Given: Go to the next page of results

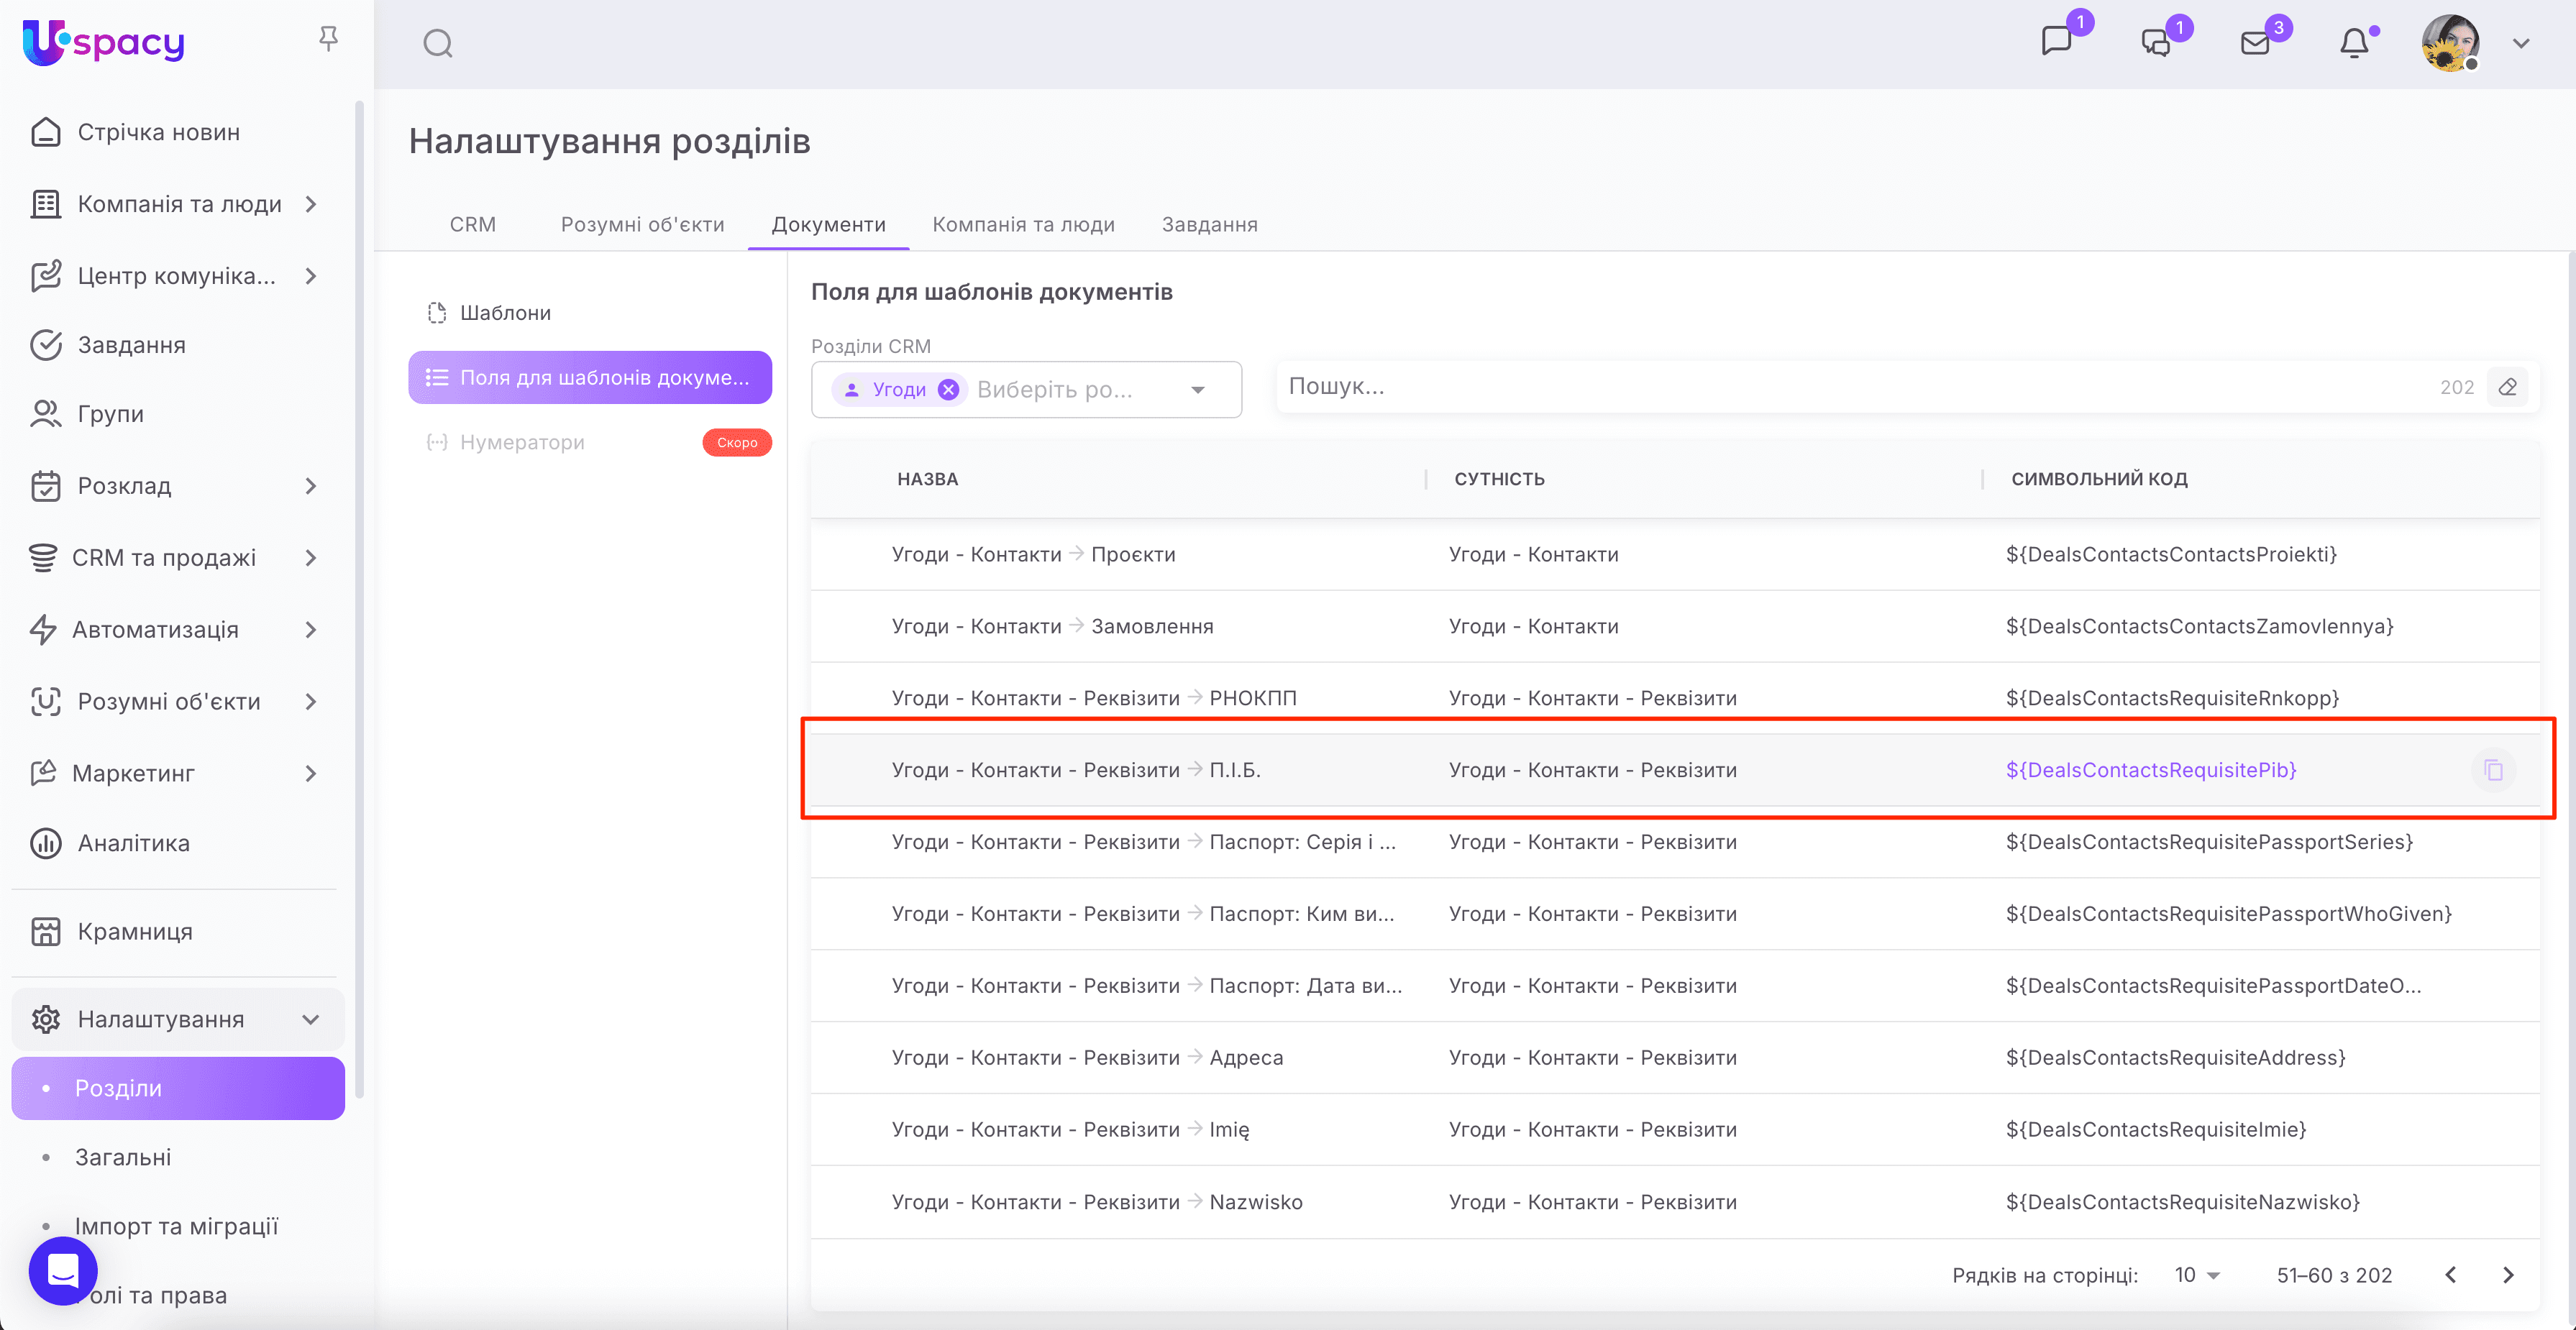Looking at the screenshot, I should 2508,1275.
